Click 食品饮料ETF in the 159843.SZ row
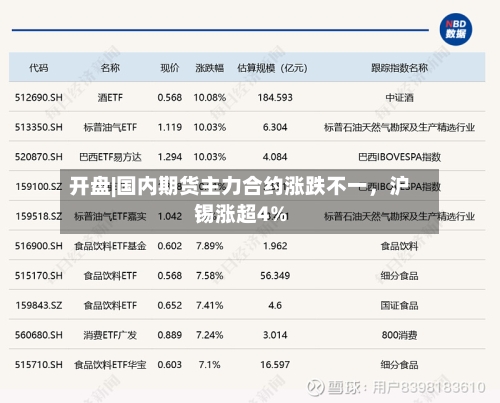The height and width of the screenshot is (403, 500). pos(110,305)
